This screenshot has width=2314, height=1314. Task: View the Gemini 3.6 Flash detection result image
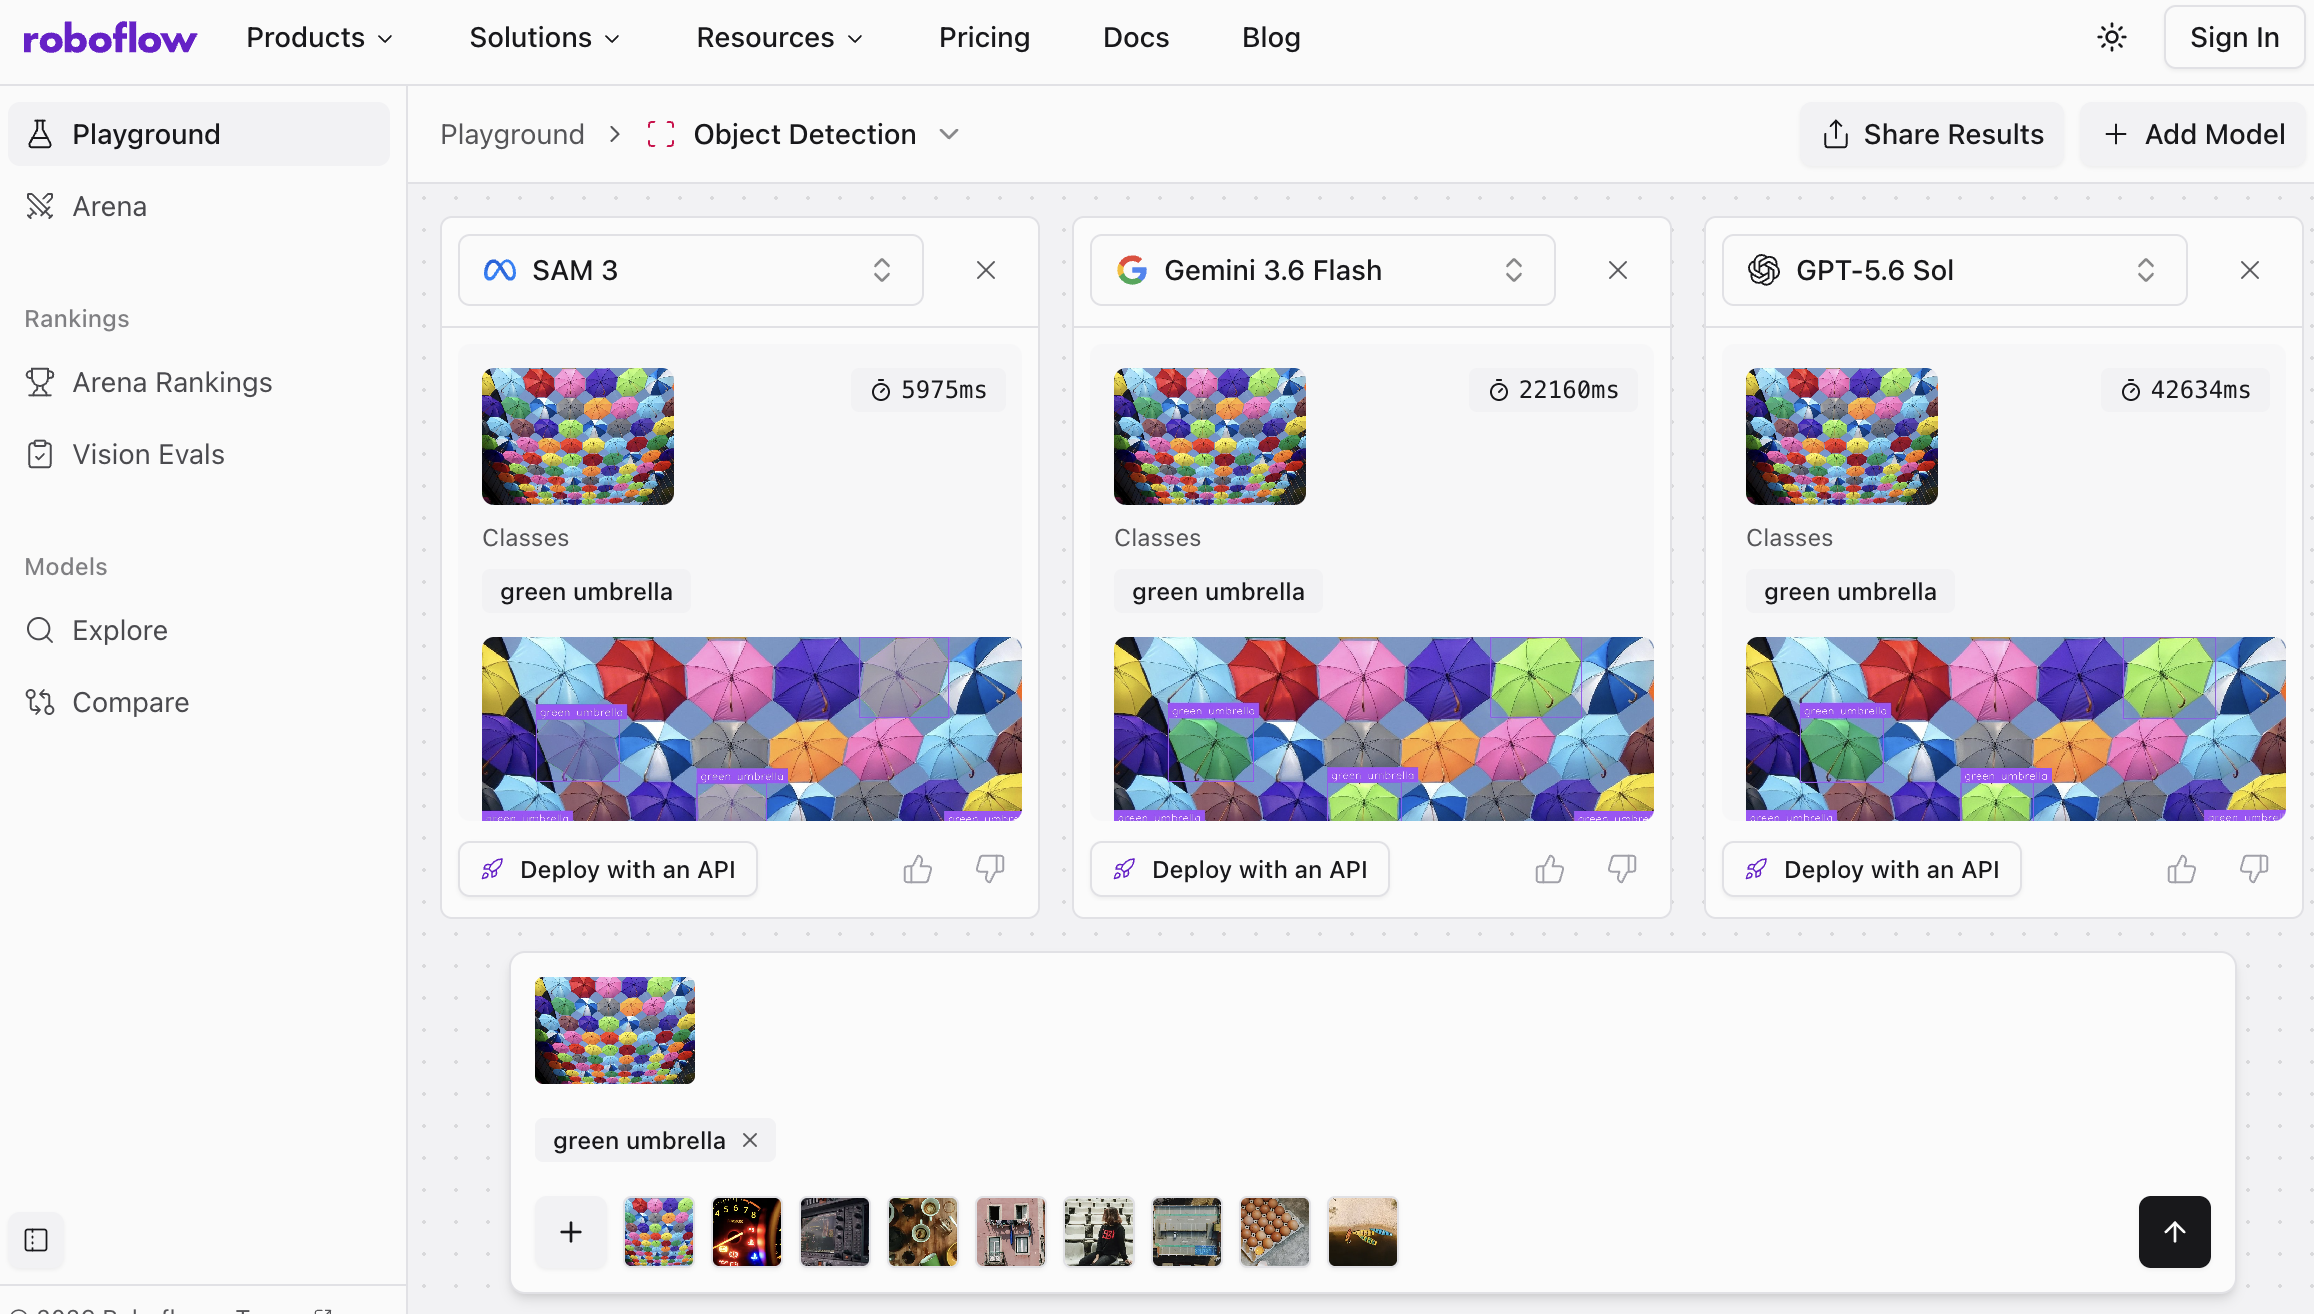pyautogui.click(x=1384, y=729)
